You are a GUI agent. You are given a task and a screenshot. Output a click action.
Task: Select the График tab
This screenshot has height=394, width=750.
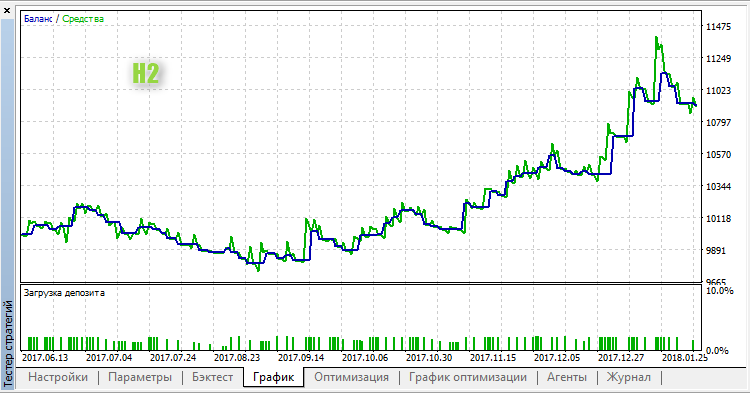273,377
